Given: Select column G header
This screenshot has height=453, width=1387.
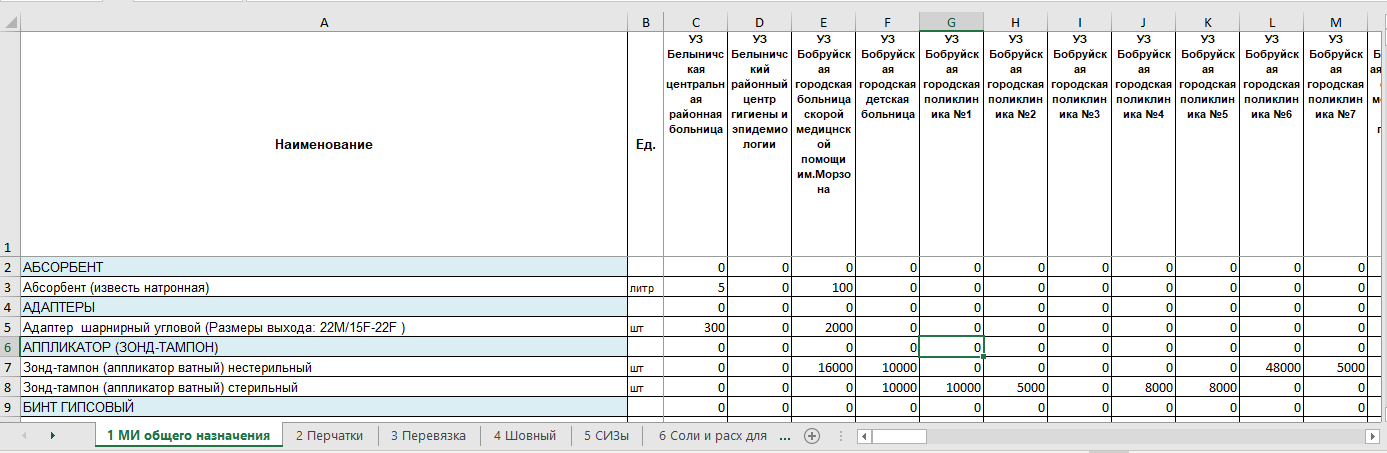Looking at the screenshot, I should coord(951,23).
